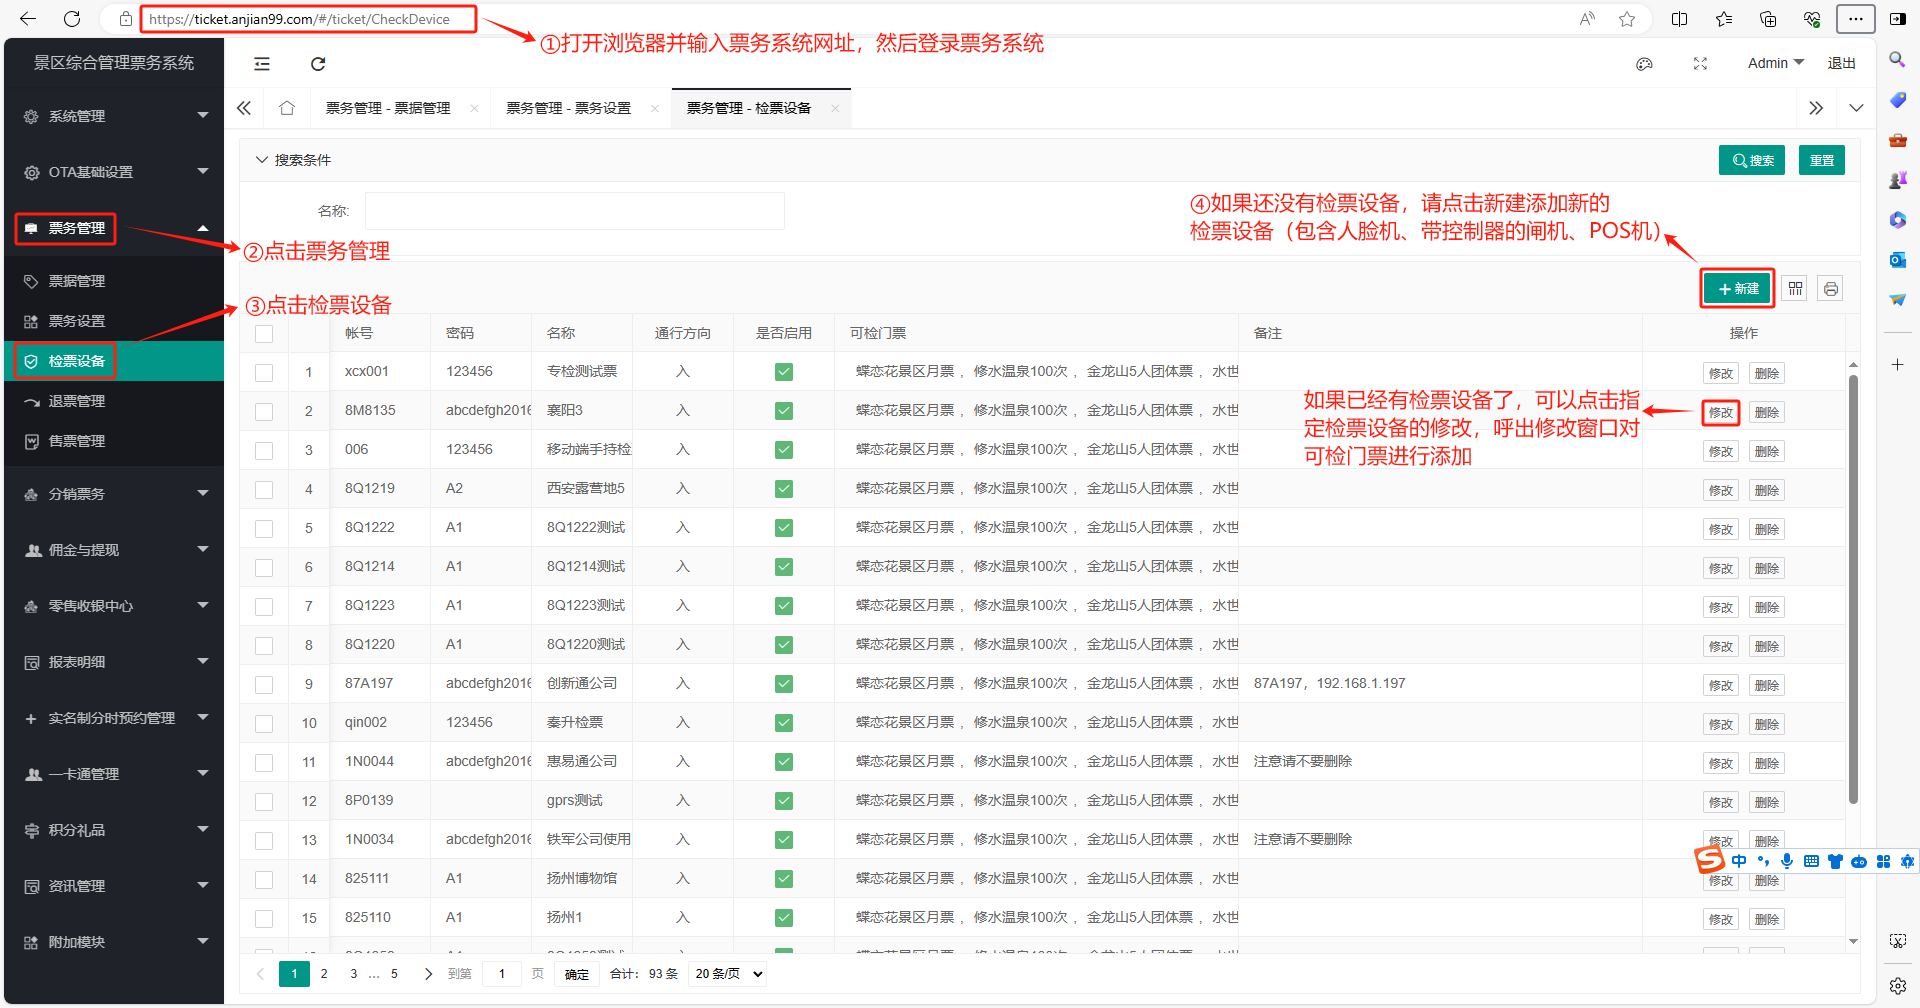The width and height of the screenshot is (1920, 1008).
Task: Close the 票务管理 - 票务设置 tab
Action: [x=654, y=108]
